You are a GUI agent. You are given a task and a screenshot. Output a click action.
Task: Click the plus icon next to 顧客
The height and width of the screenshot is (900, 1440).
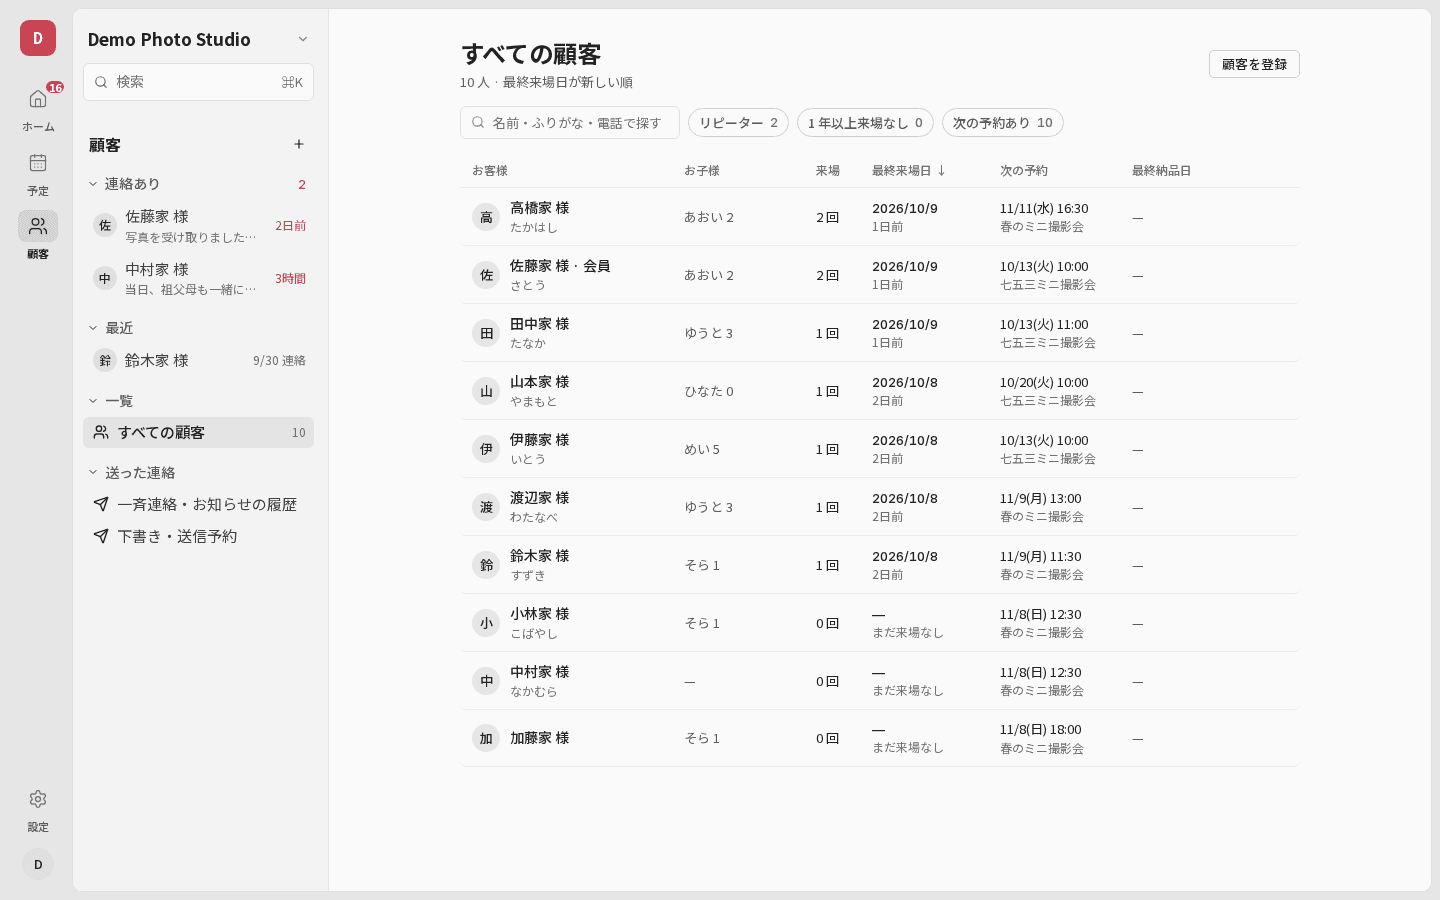coord(299,144)
